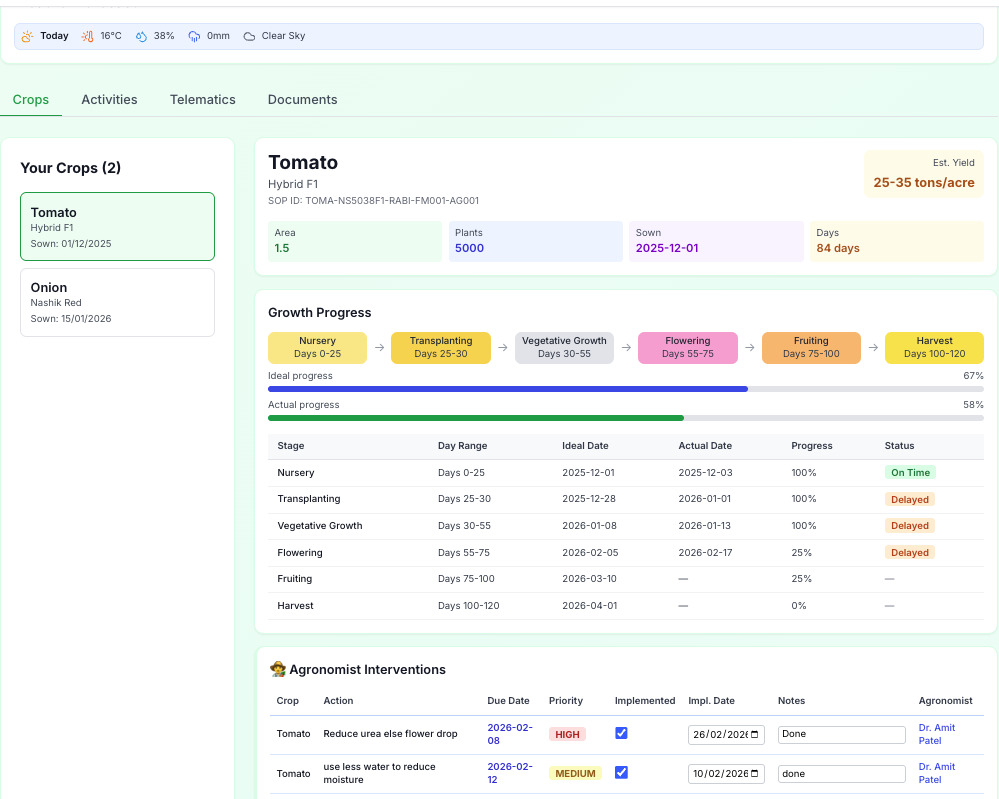
Task: Click the Sown 2025-12-01 card
Action: [x=716, y=241]
